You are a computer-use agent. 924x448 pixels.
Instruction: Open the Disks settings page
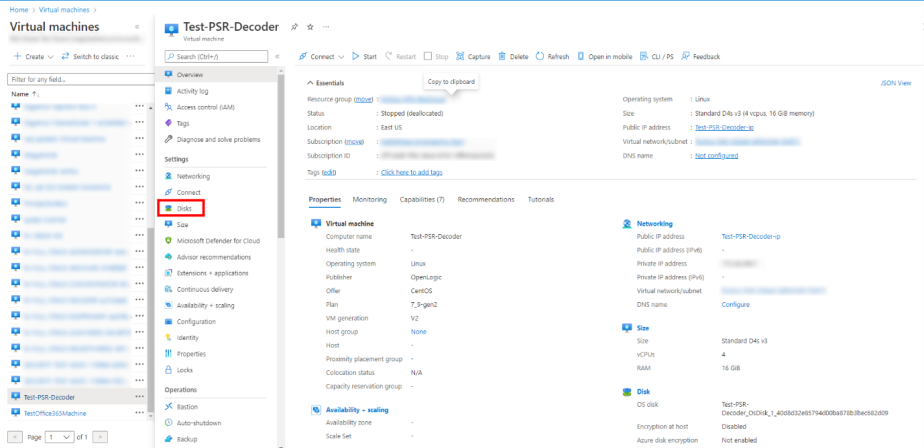point(182,208)
